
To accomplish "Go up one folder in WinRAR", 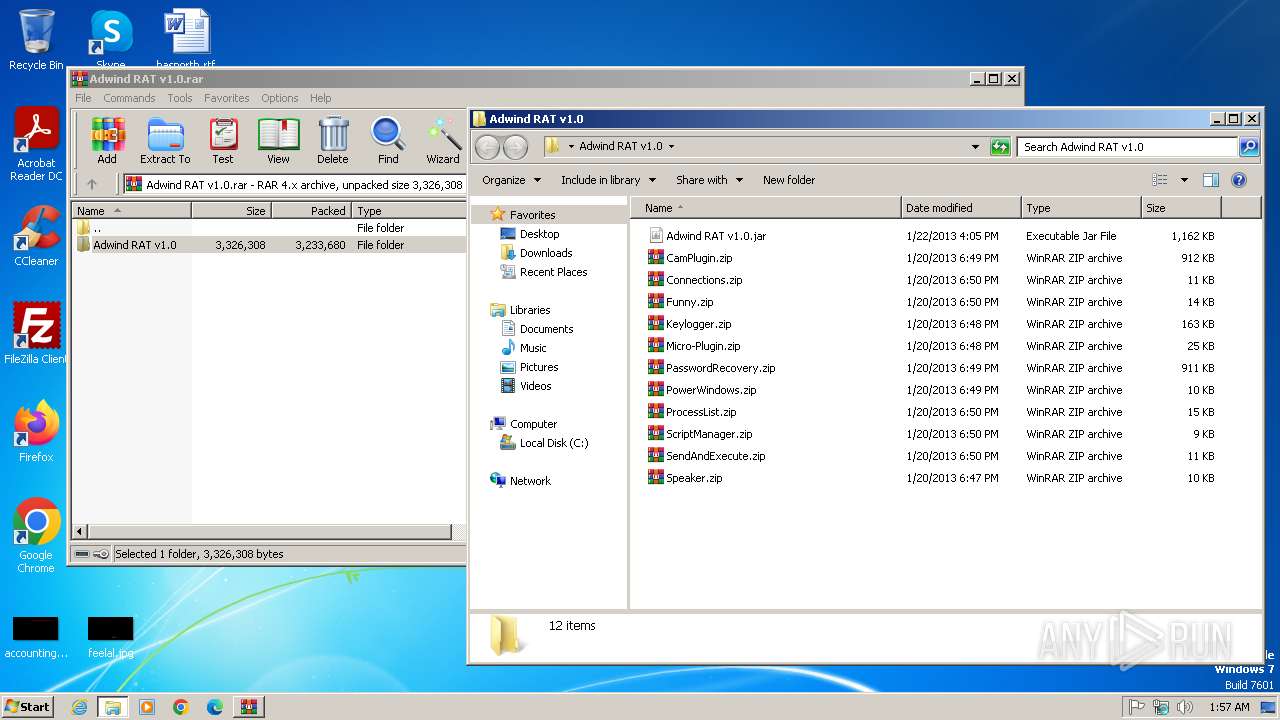I will (x=92, y=184).
